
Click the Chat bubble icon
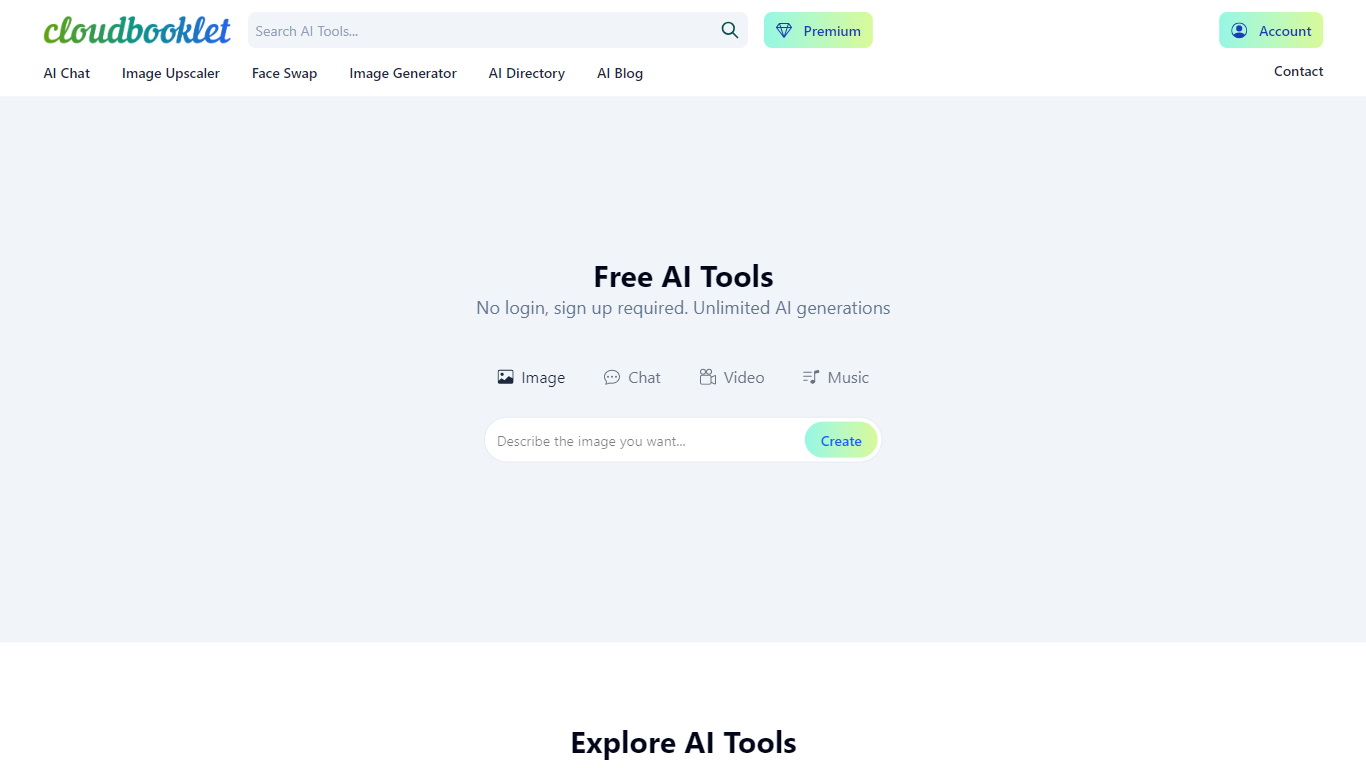612,377
